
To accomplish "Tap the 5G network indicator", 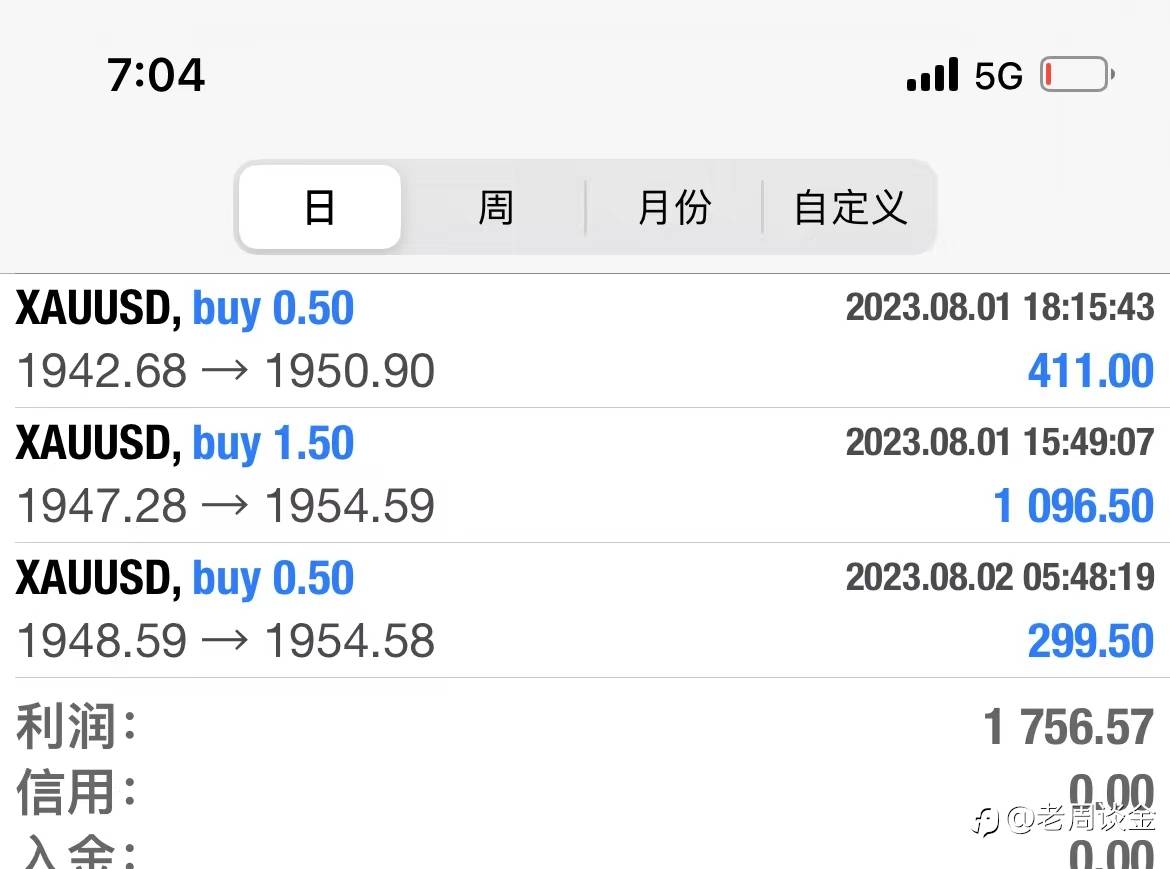I will click(998, 75).
